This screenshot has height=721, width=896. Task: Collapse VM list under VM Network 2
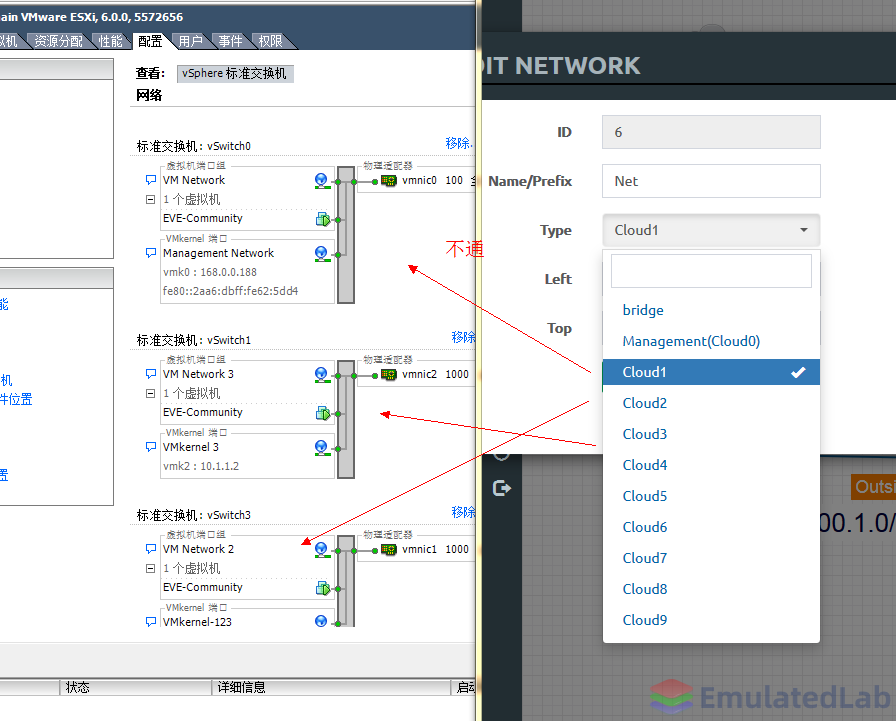[150, 568]
